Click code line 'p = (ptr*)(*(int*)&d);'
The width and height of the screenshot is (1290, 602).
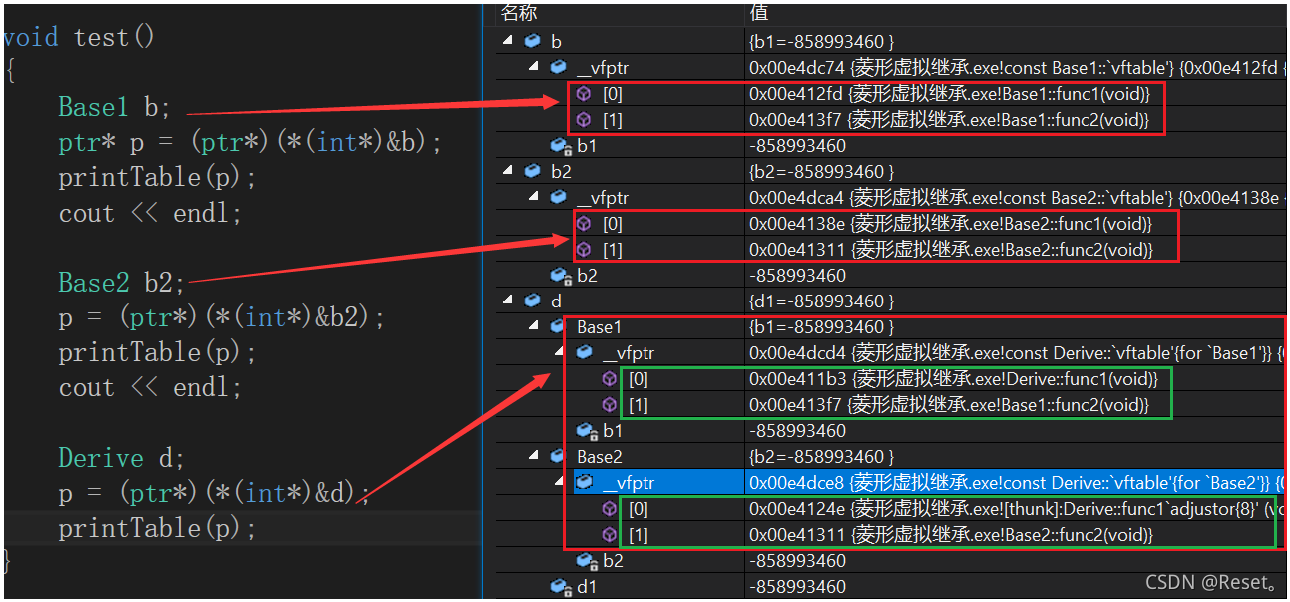[x=214, y=492]
